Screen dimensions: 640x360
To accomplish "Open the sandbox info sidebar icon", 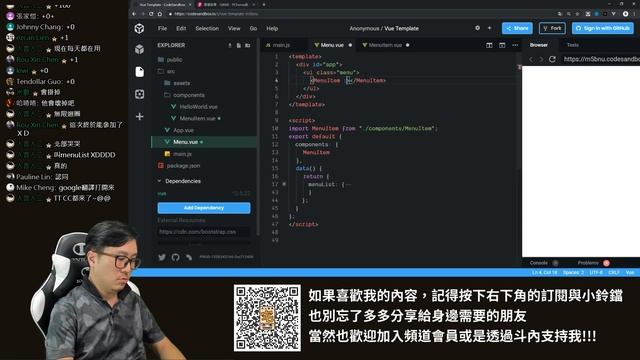I will (140, 49).
